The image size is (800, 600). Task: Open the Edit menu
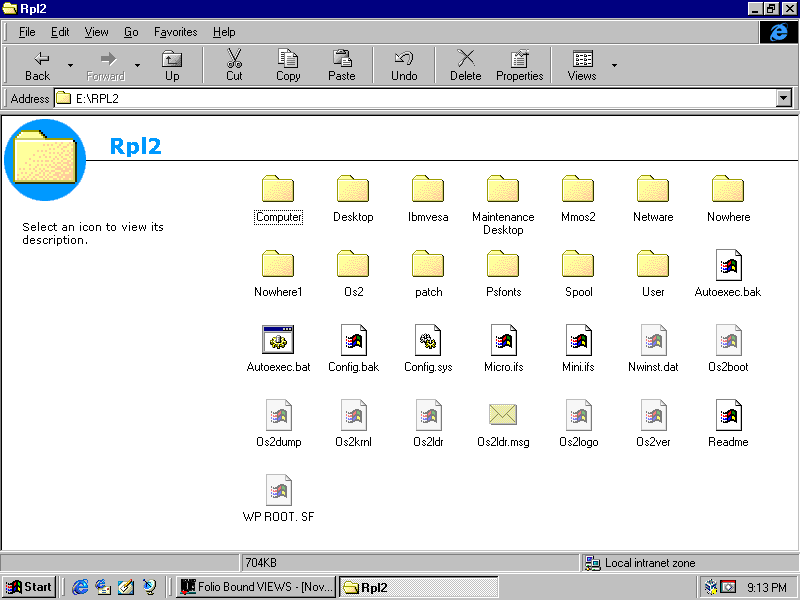(x=60, y=32)
